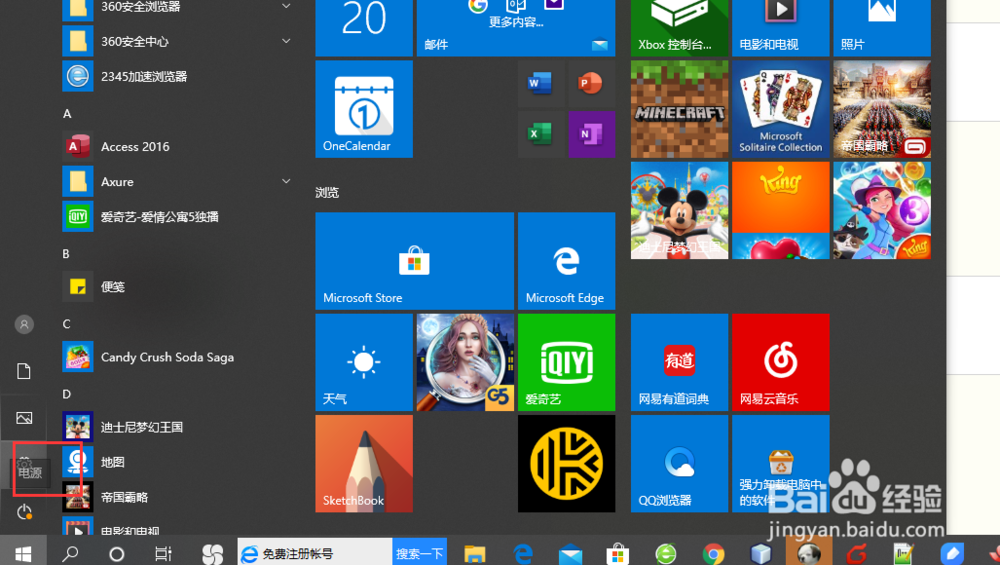Viewport: 1000px width, 565px height.
Task: Launch the PowerPoint tile
Action: click(x=591, y=84)
